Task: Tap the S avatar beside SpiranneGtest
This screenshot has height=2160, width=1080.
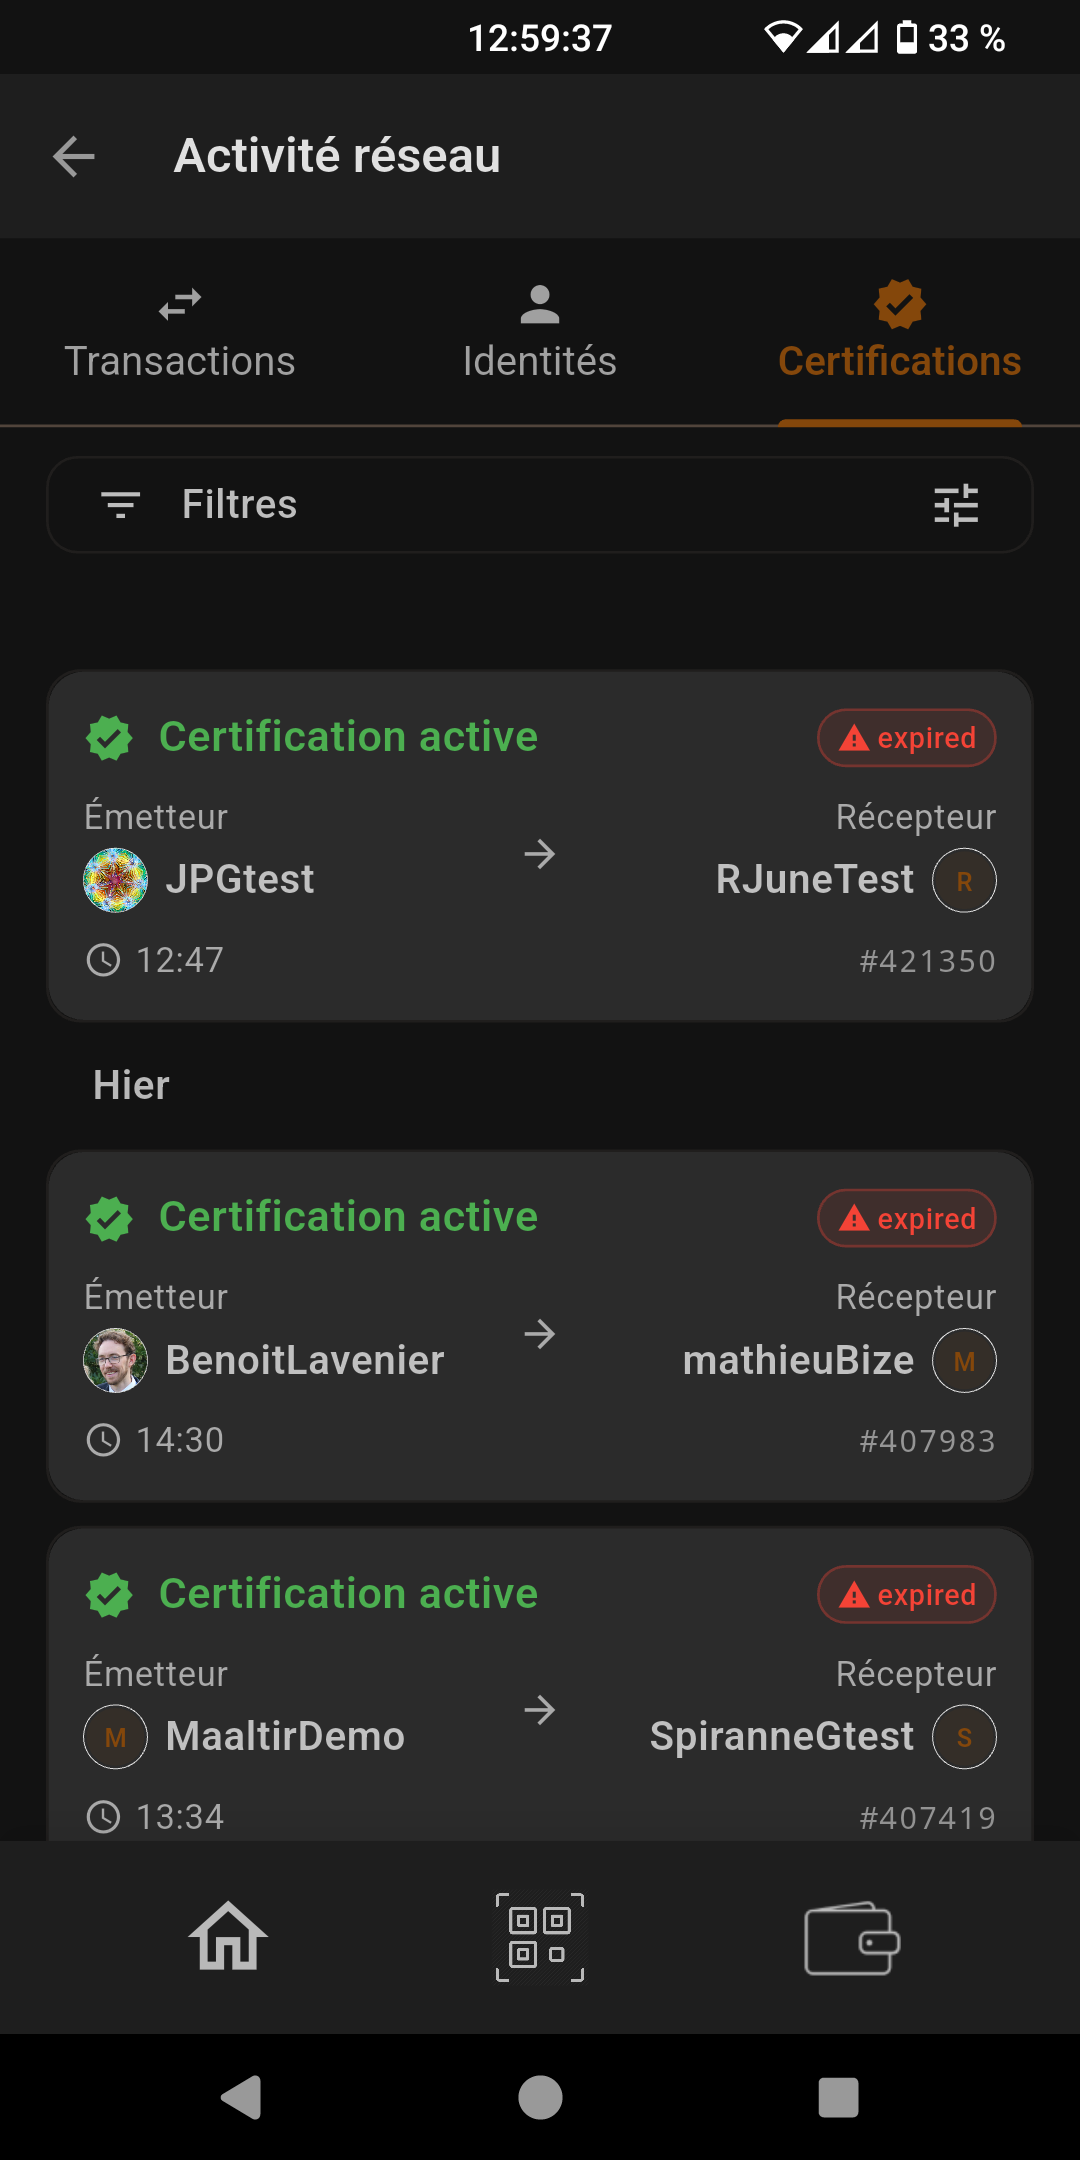Action: (964, 1737)
